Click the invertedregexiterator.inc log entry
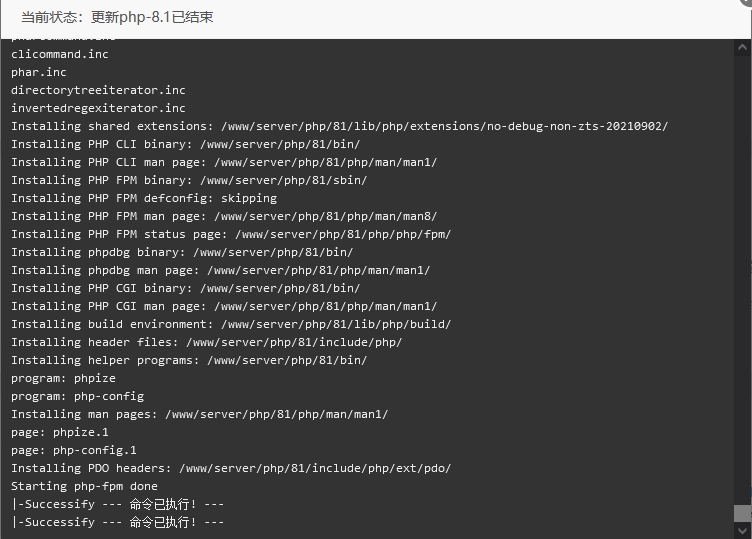The width and height of the screenshot is (752, 539). coord(98,108)
